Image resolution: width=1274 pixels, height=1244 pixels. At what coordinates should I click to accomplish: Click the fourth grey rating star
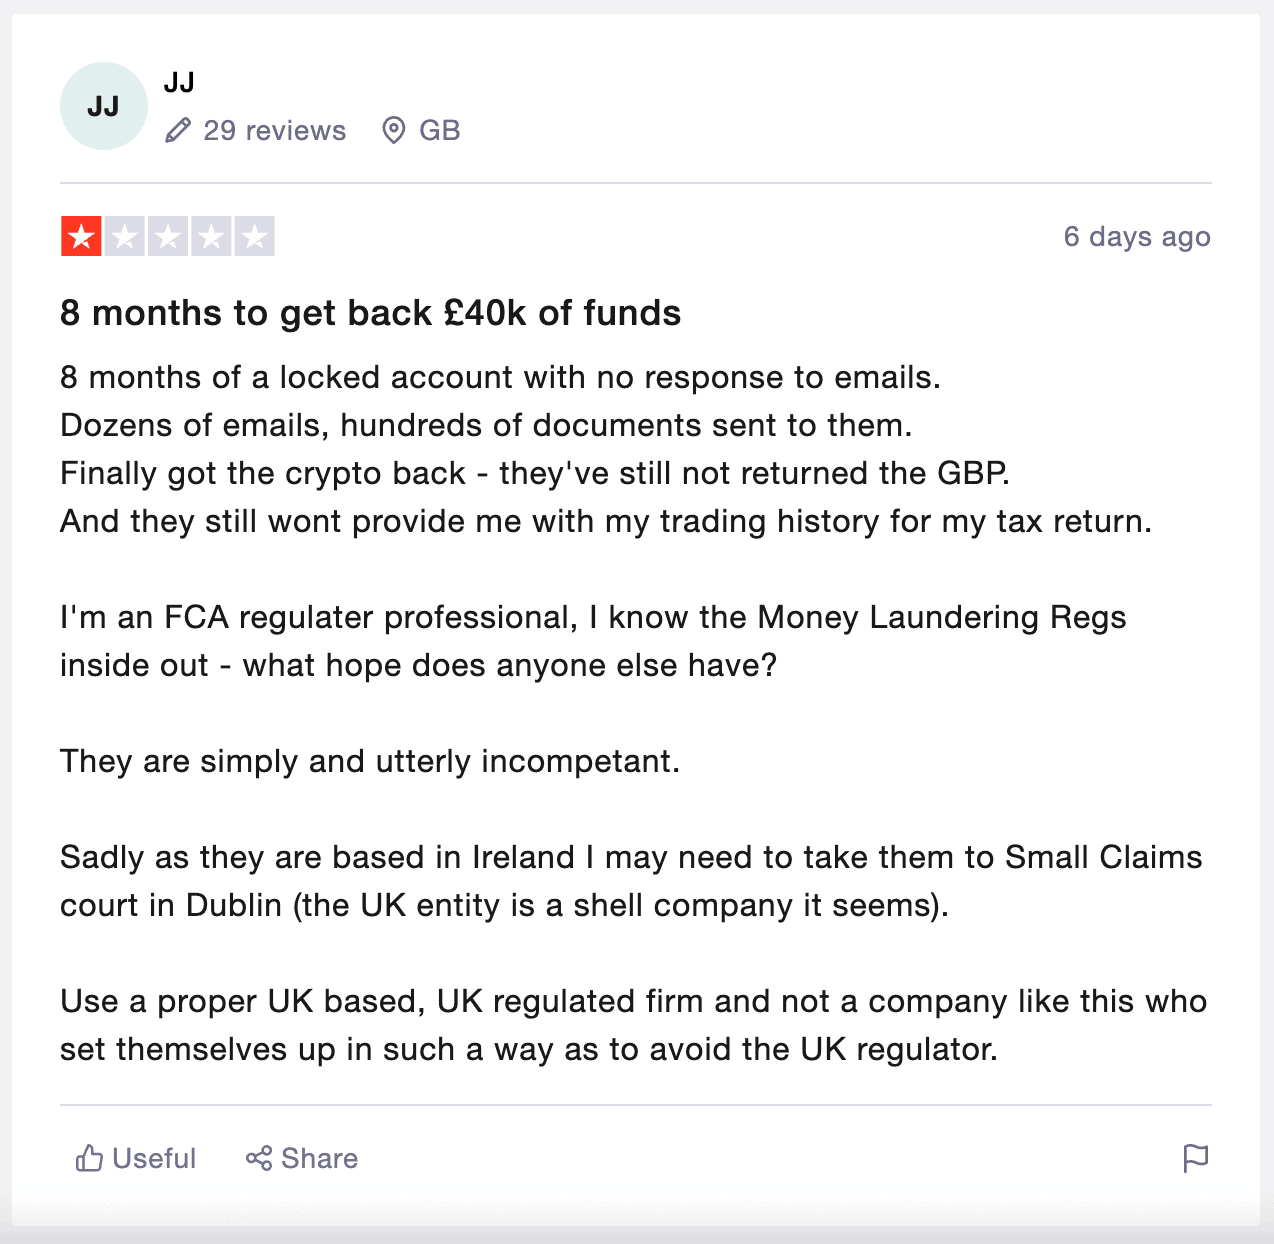click(211, 237)
